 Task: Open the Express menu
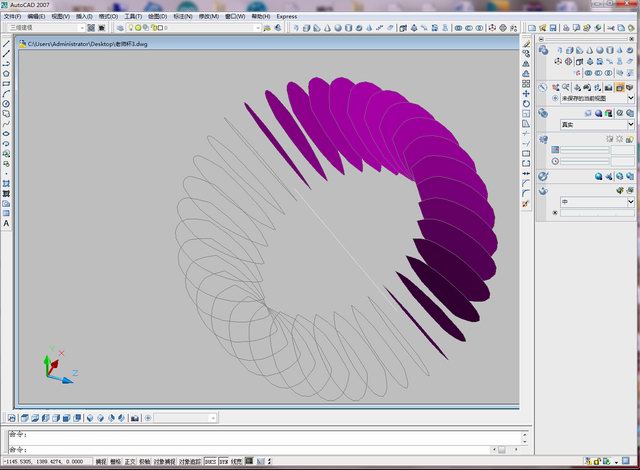286,17
